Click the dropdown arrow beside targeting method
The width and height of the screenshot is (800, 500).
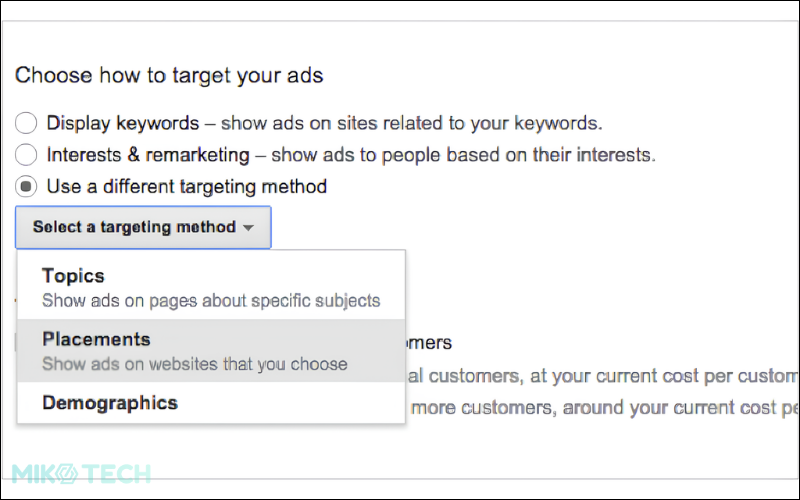point(248,228)
